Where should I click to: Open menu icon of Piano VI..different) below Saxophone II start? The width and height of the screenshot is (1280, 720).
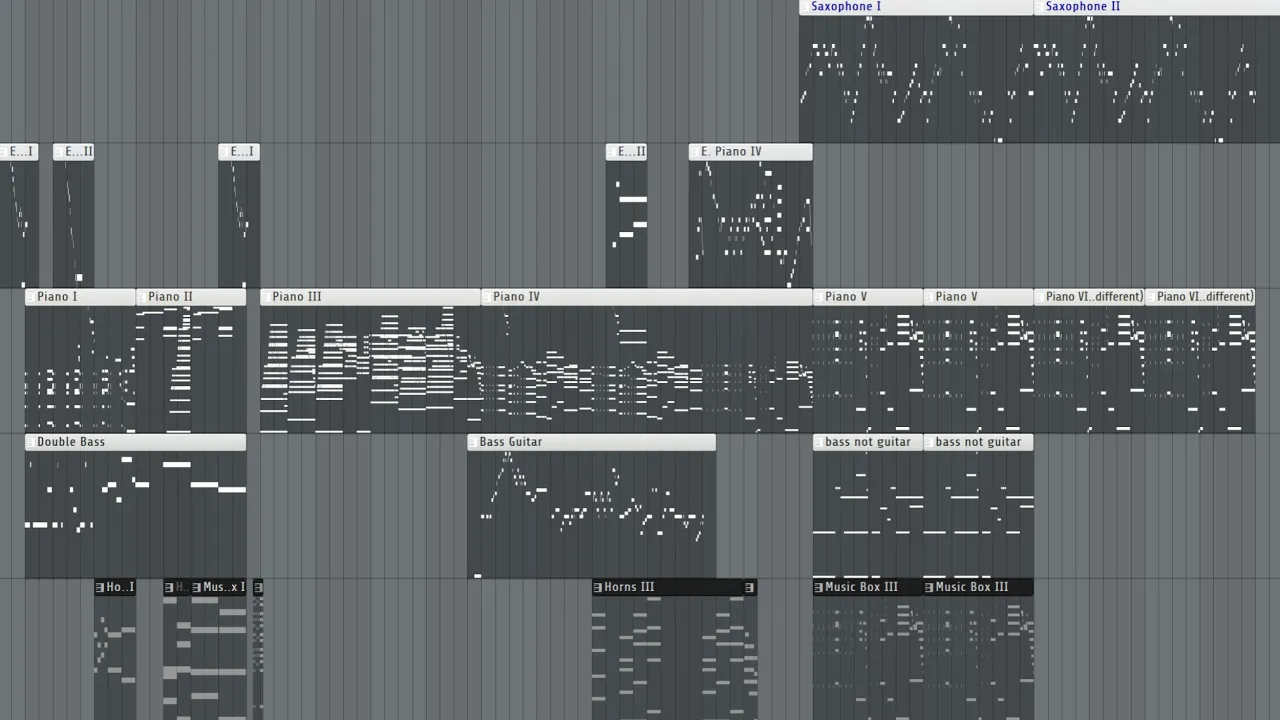[x=1040, y=297]
